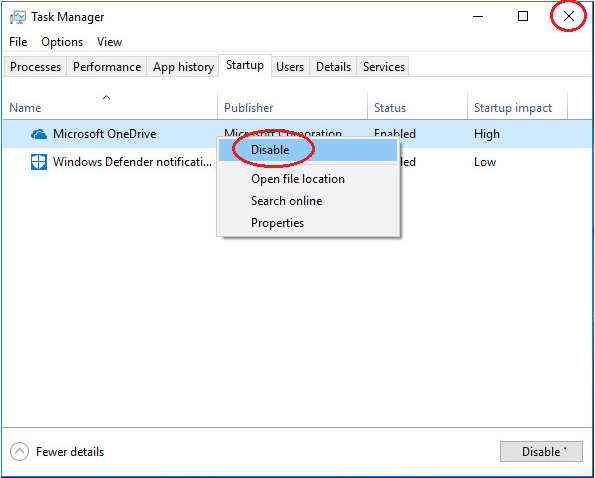The image size is (595, 478).
Task: Click the Task Manager title bar icon
Action: (17, 17)
